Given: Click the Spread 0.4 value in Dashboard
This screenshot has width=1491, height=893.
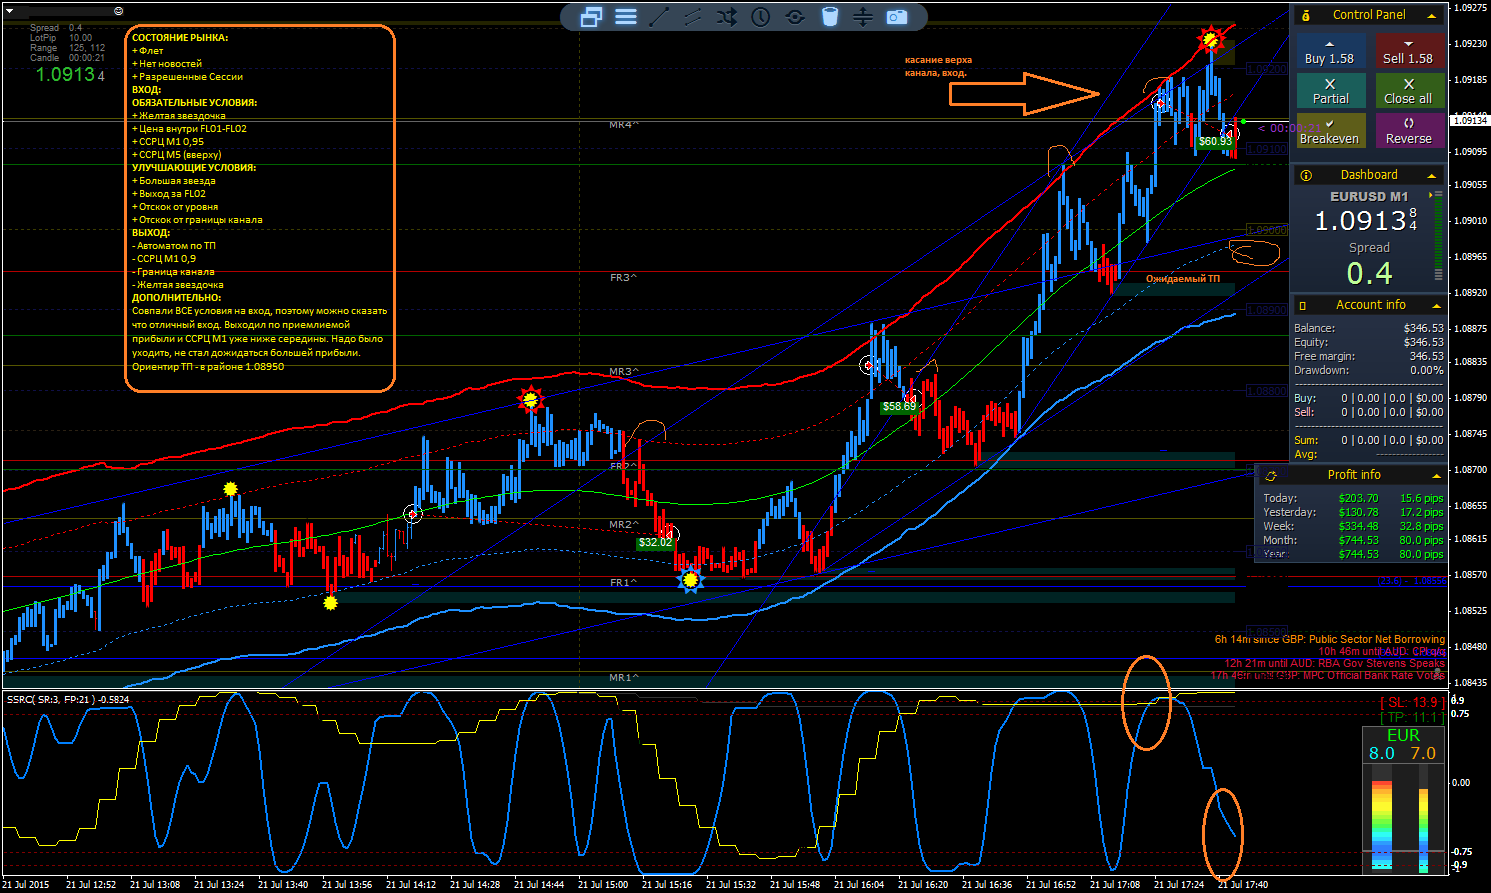Looking at the screenshot, I should point(1369,273).
